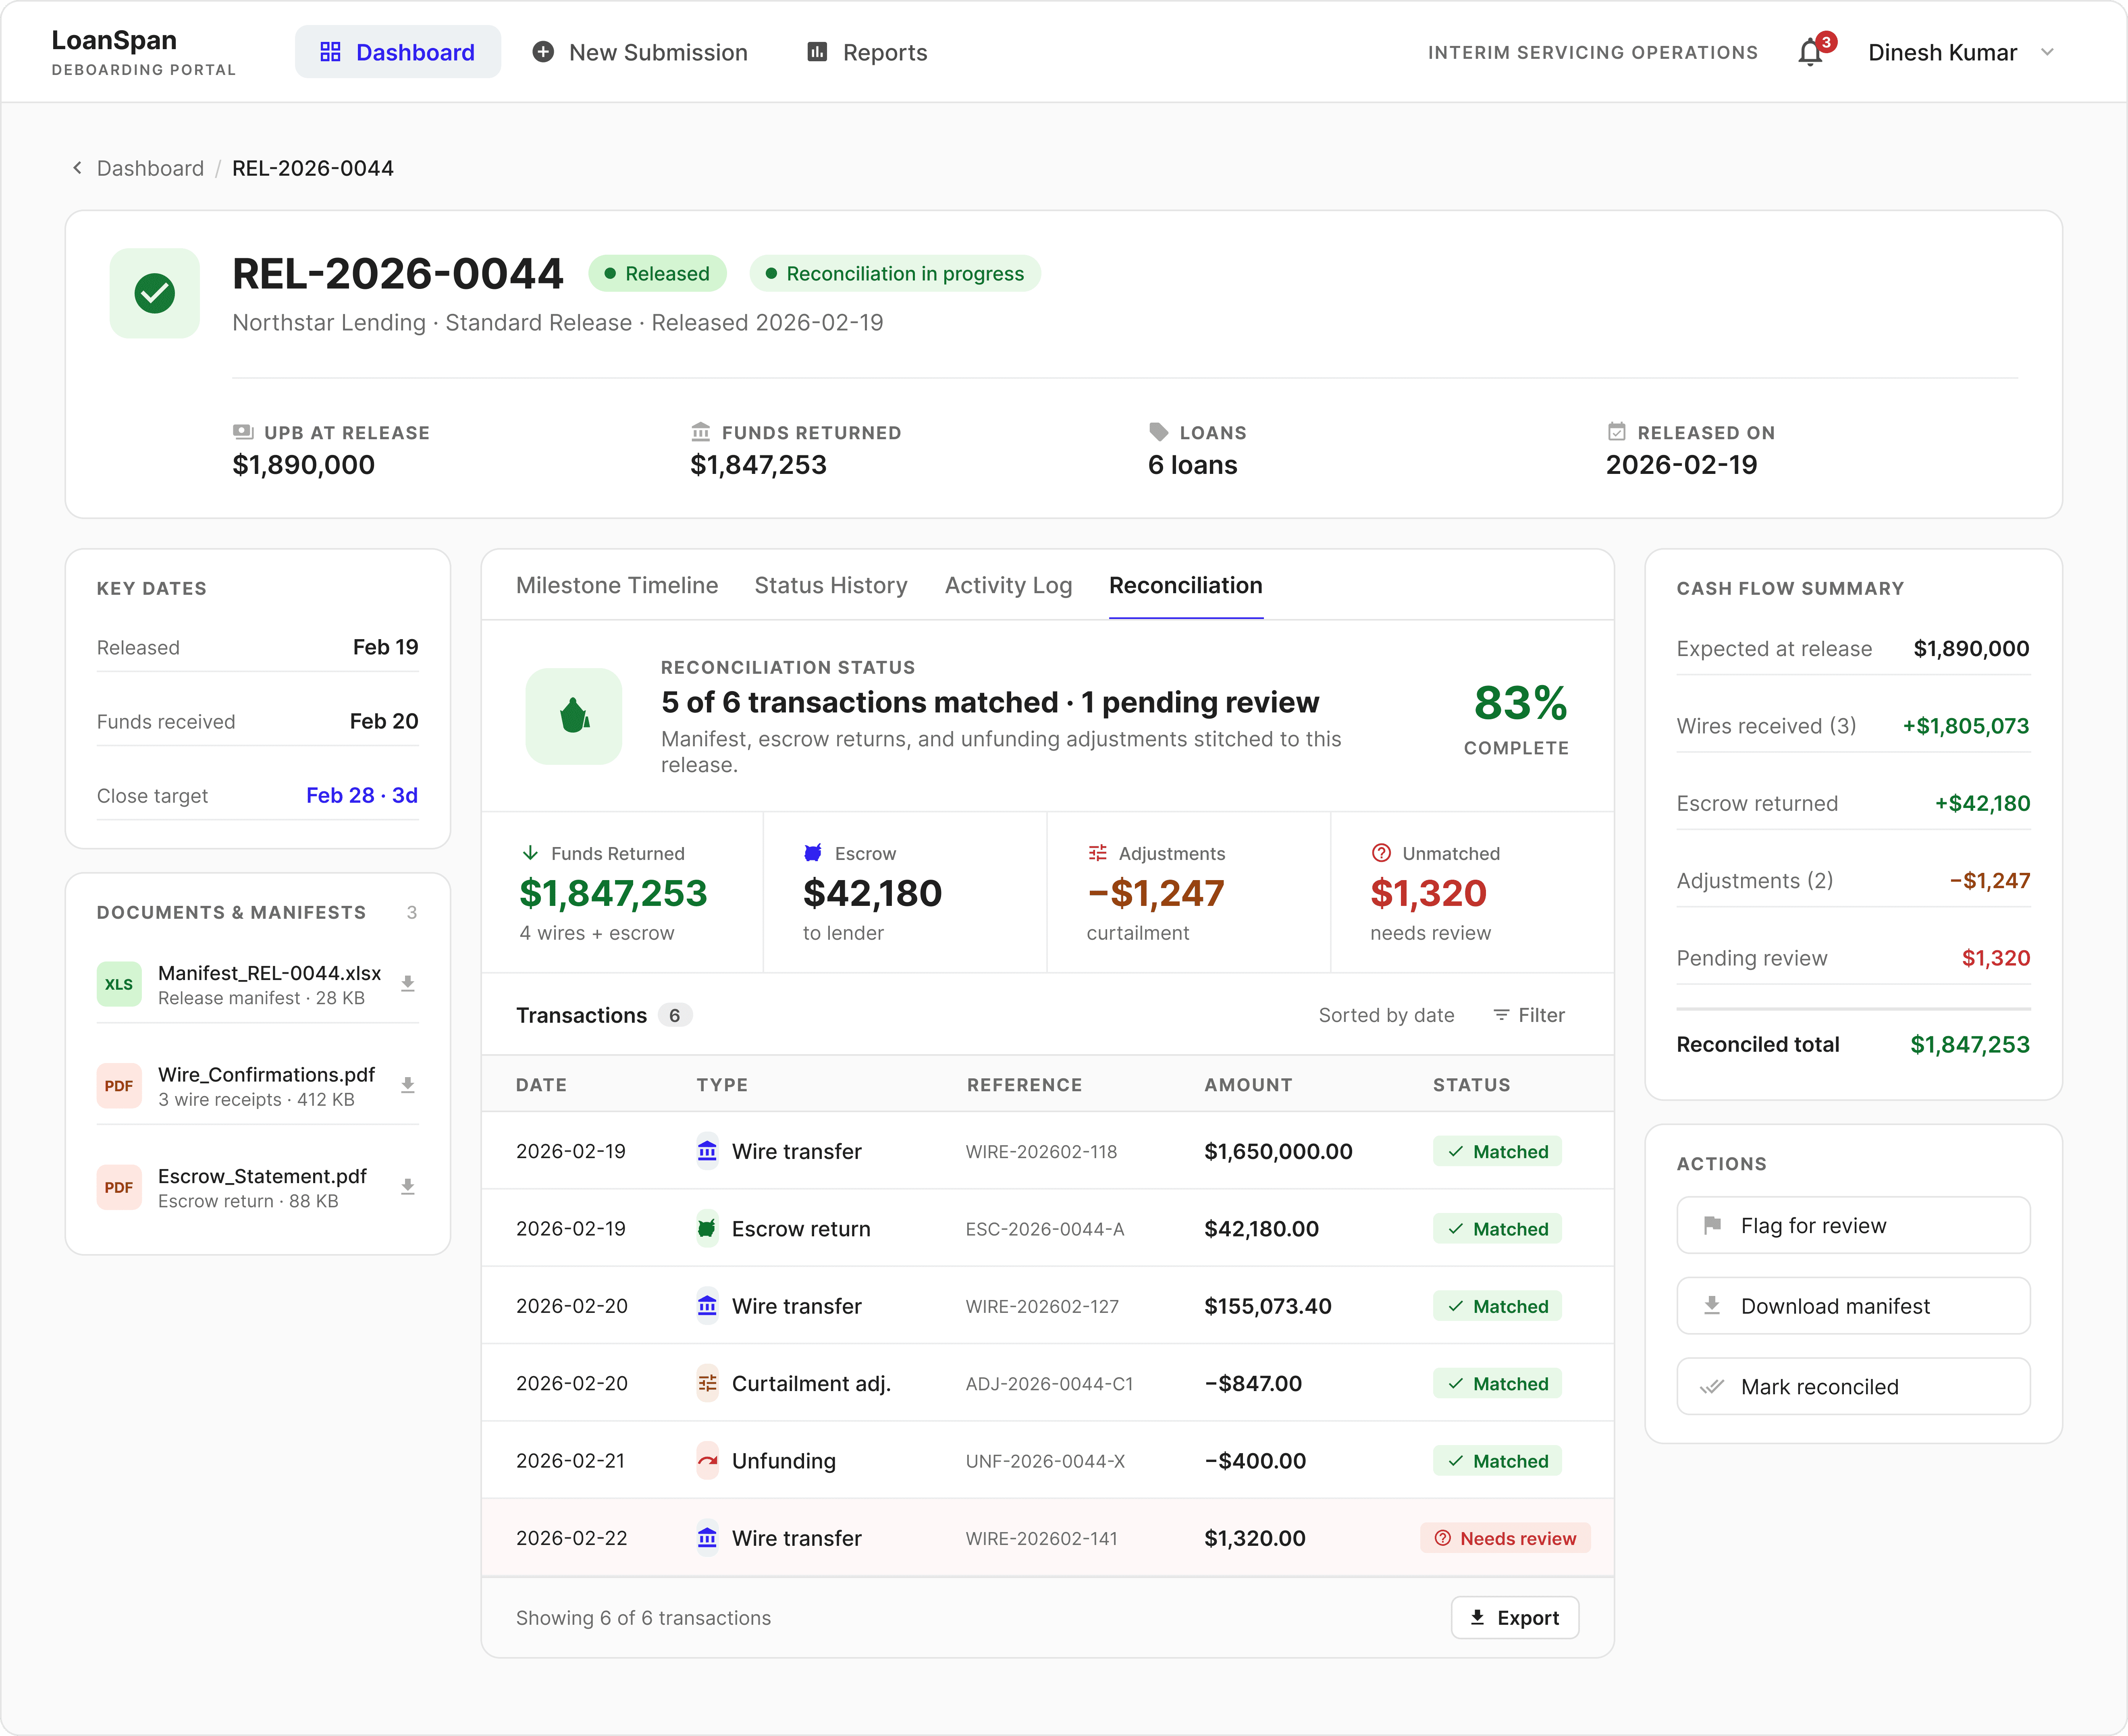Download Manifest_REL-0044.xlsx via its download icon
Image resolution: width=2128 pixels, height=1736 pixels.
pos(408,984)
